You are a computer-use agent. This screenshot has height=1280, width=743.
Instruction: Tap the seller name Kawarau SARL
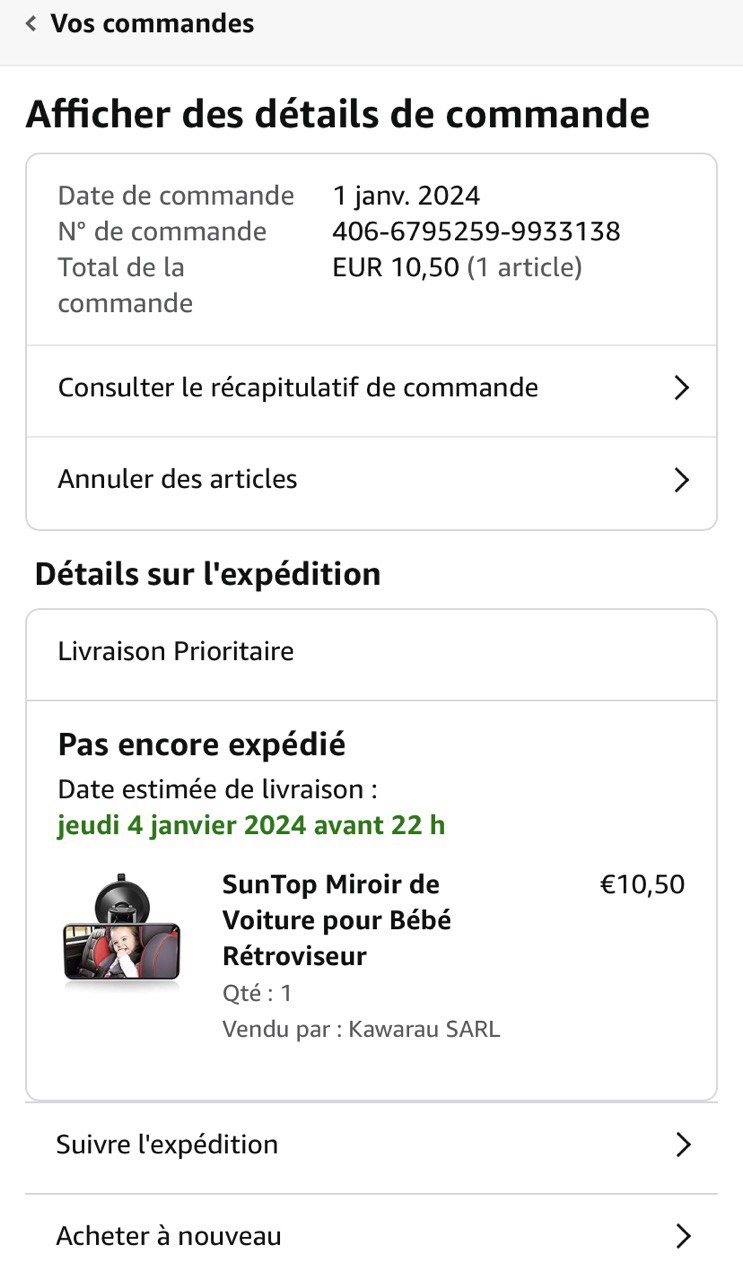tap(423, 1030)
